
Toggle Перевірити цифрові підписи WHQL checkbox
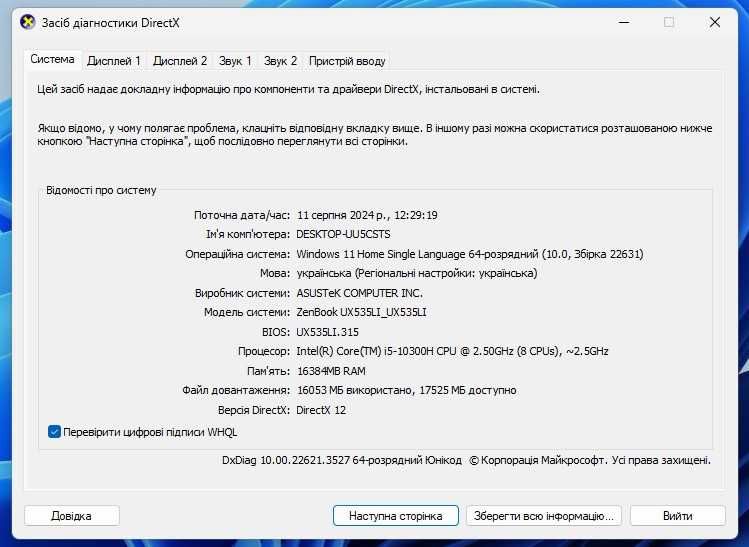(x=54, y=432)
